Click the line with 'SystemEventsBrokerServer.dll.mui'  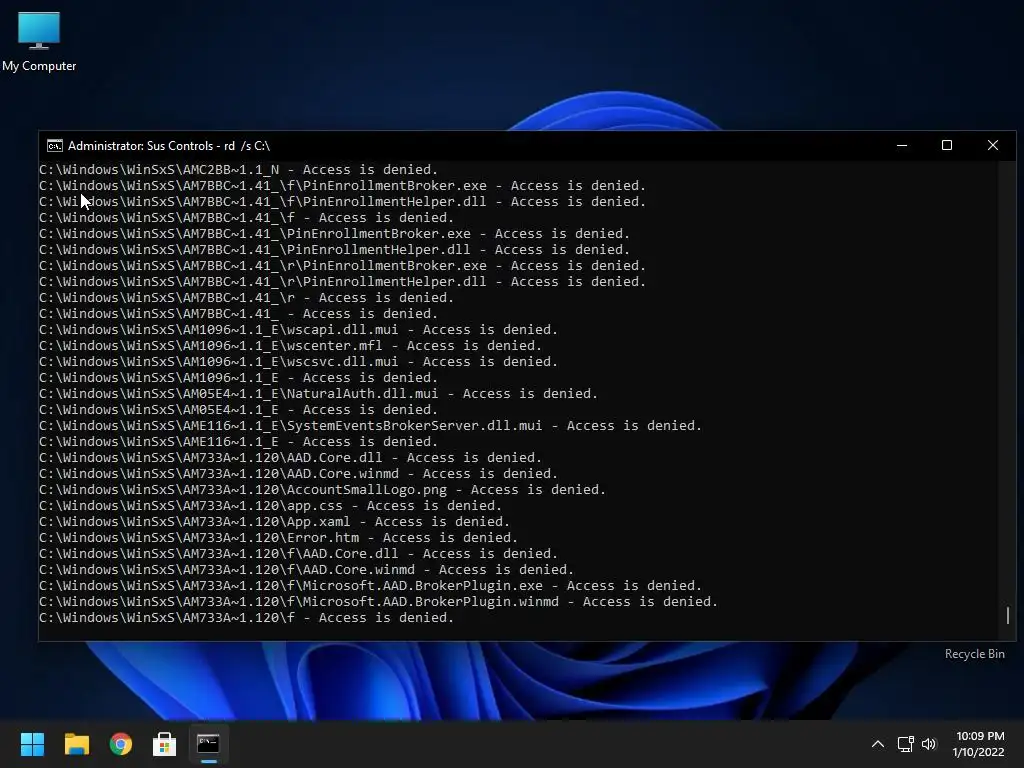[370, 426]
